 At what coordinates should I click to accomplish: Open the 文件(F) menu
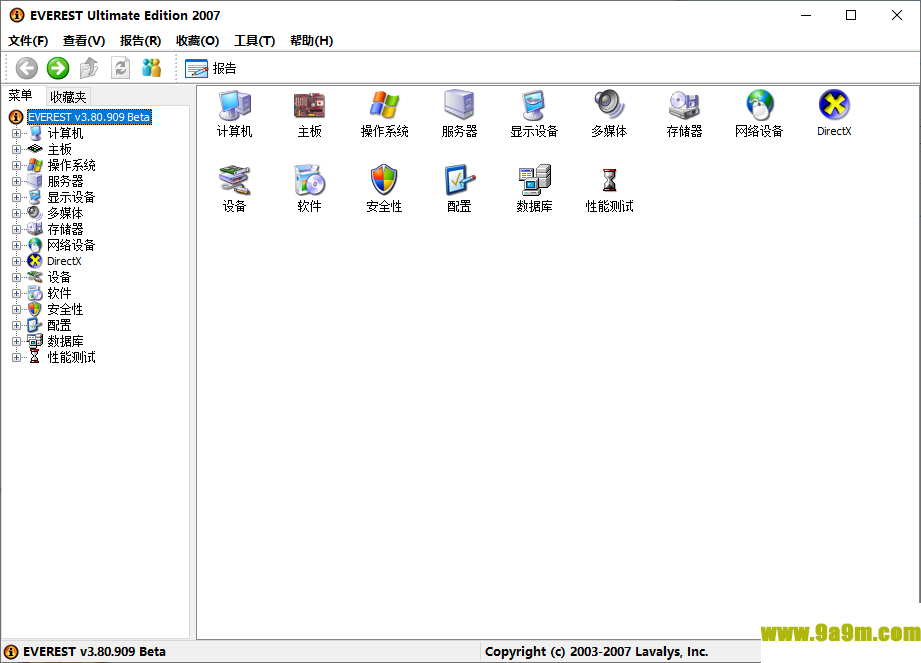28,41
